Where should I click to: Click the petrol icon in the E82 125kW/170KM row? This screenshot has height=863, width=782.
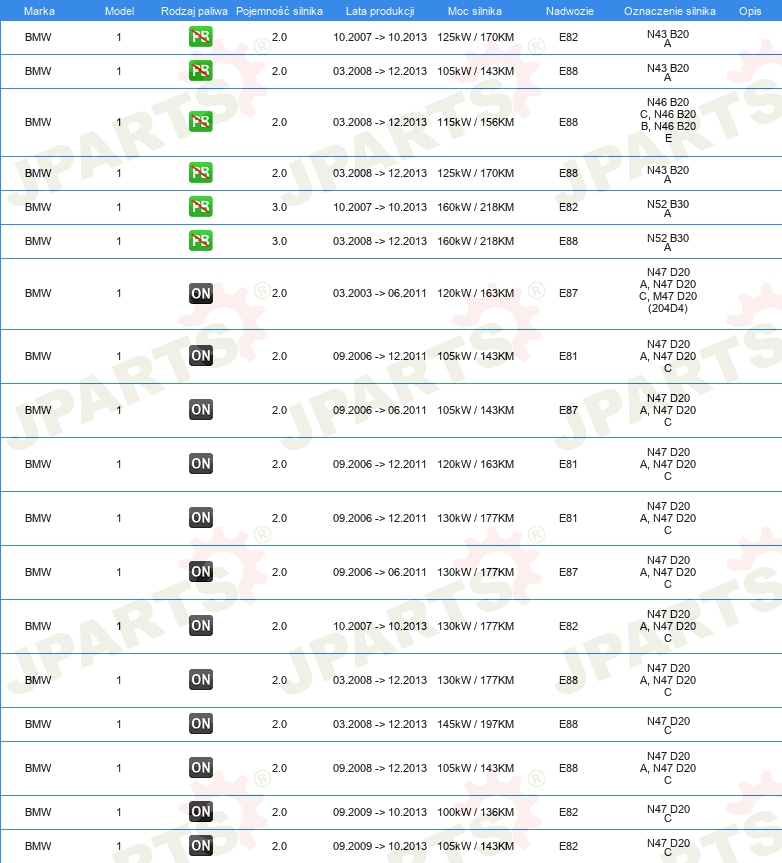point(200,37)
